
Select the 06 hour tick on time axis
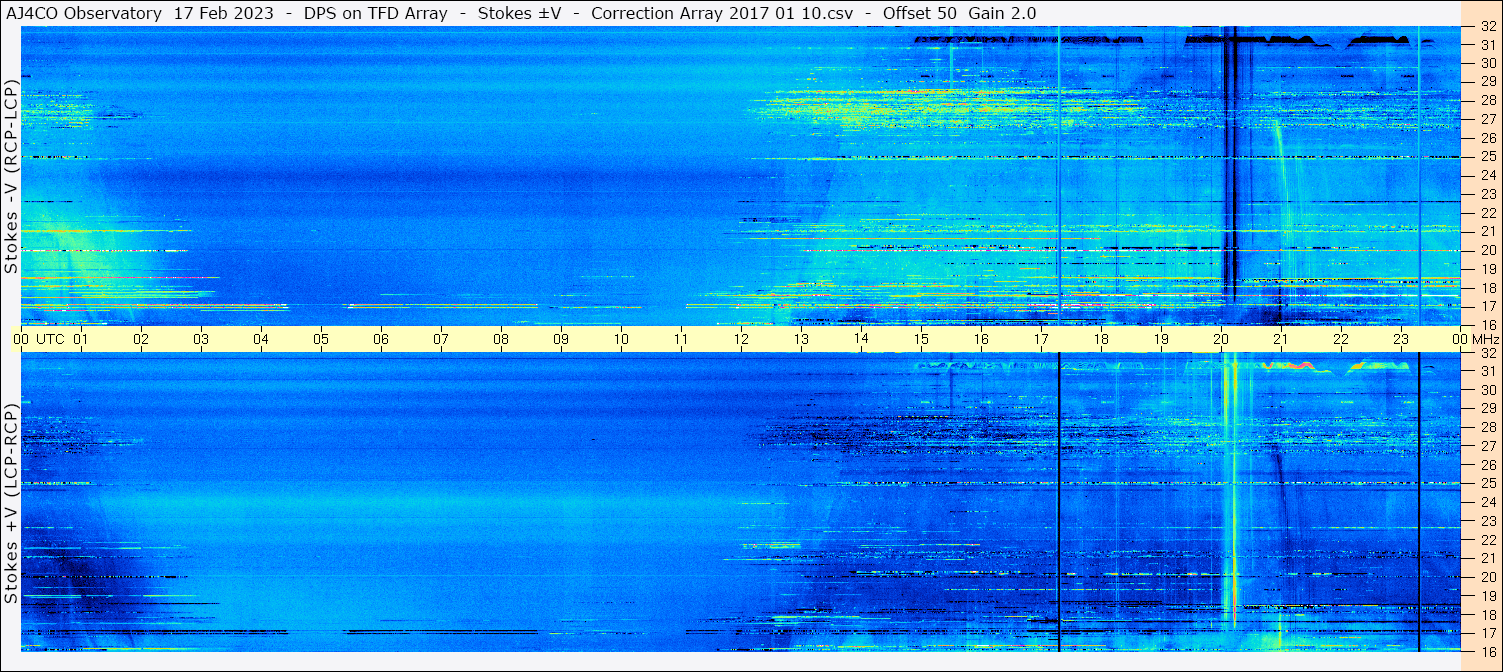click(381, 339)
